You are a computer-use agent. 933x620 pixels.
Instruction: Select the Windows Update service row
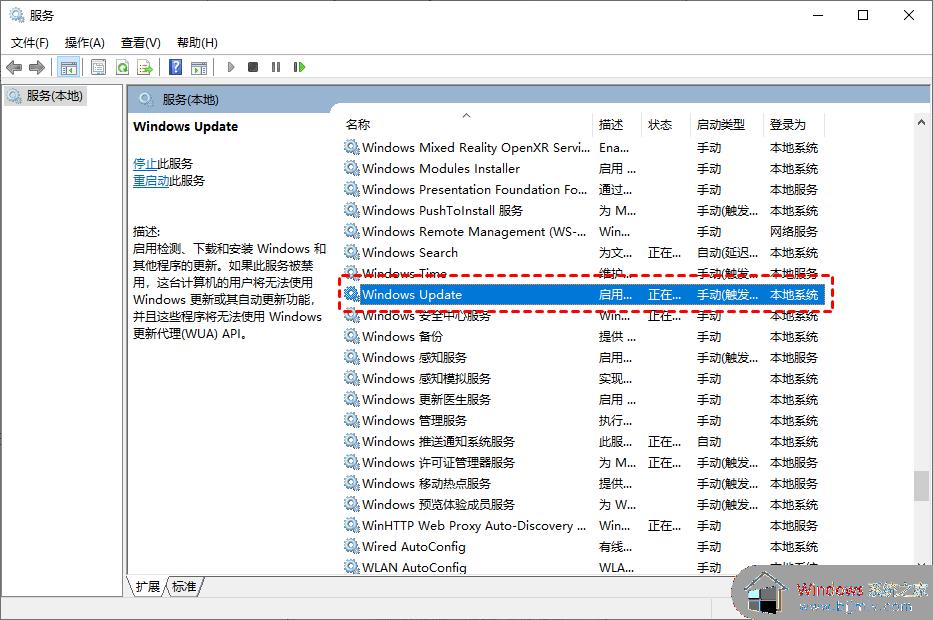tap(583, 294)
